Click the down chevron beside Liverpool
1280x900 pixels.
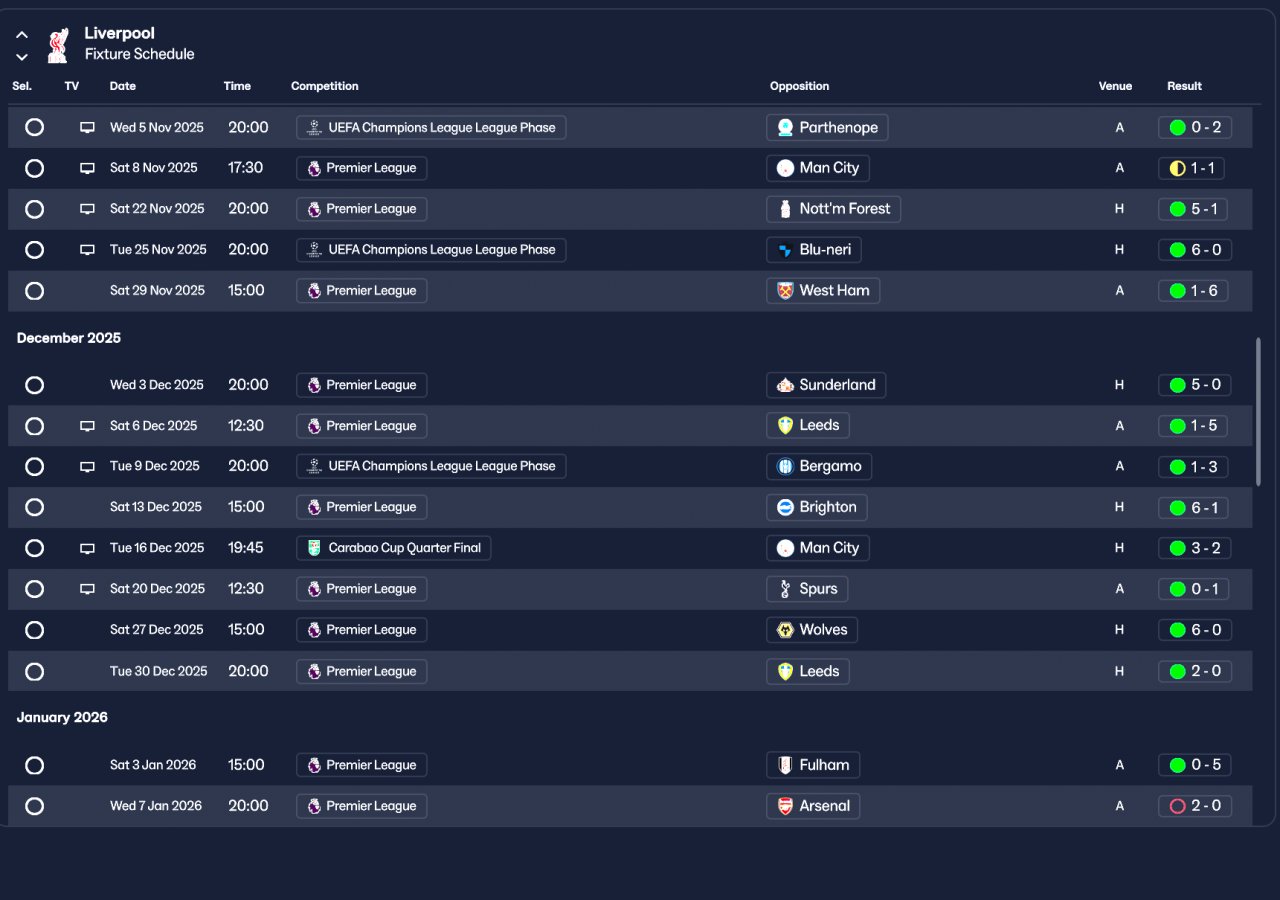[x=22, y=57]
